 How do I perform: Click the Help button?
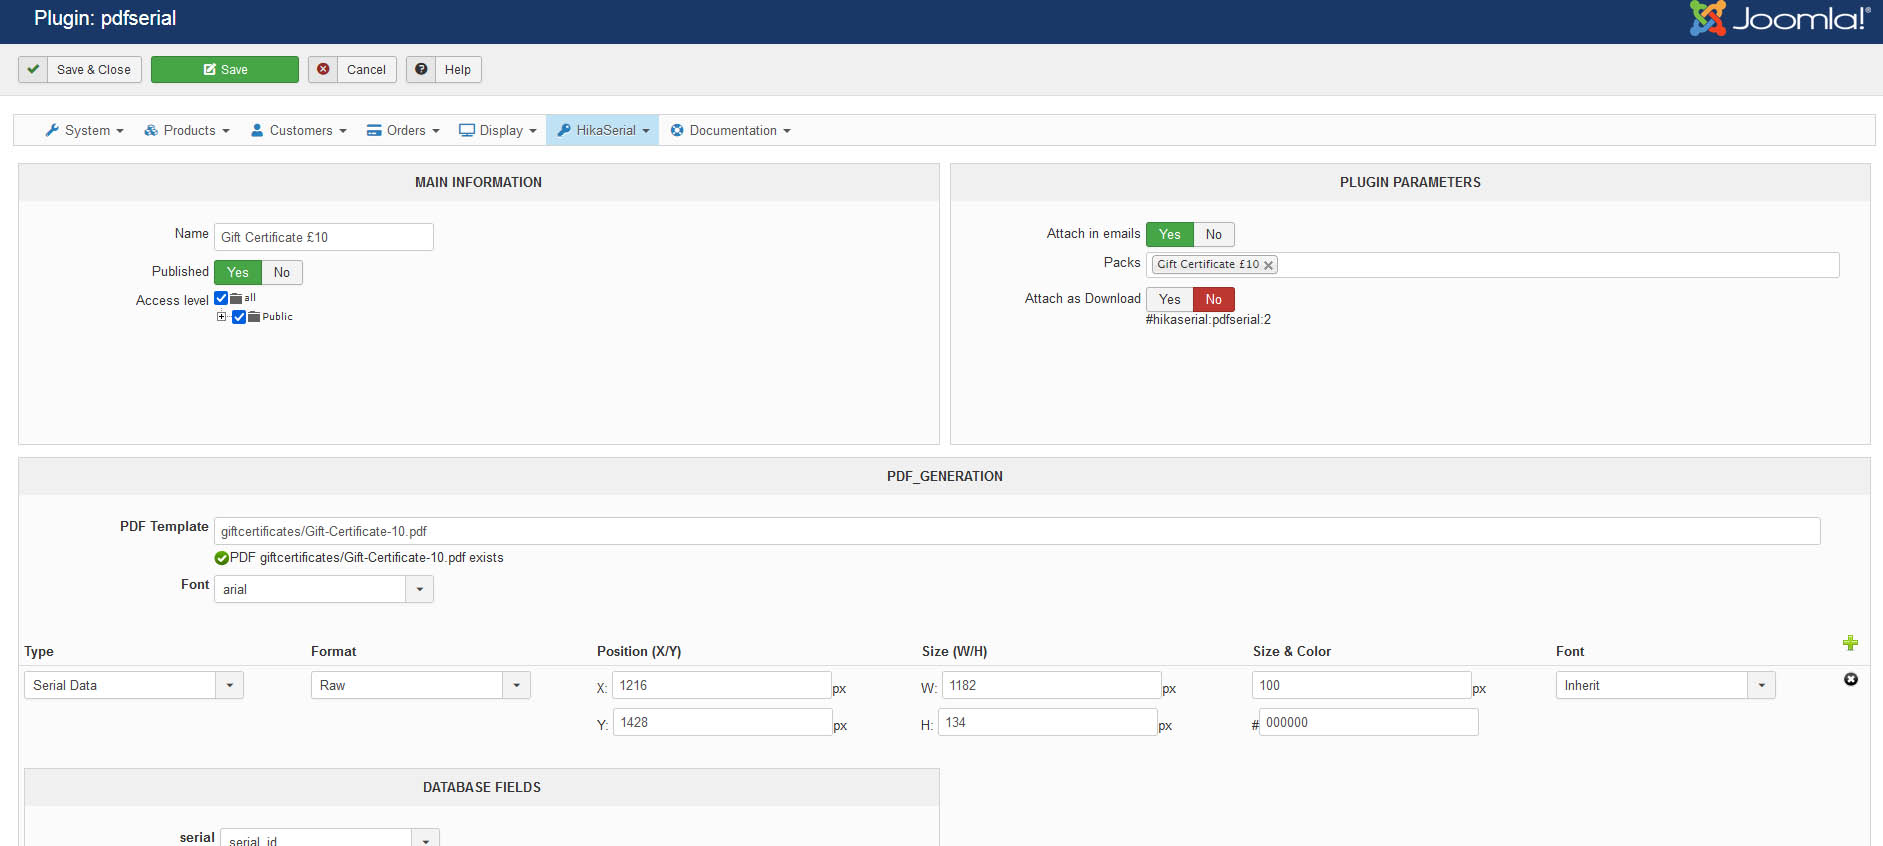pos(444,69)
